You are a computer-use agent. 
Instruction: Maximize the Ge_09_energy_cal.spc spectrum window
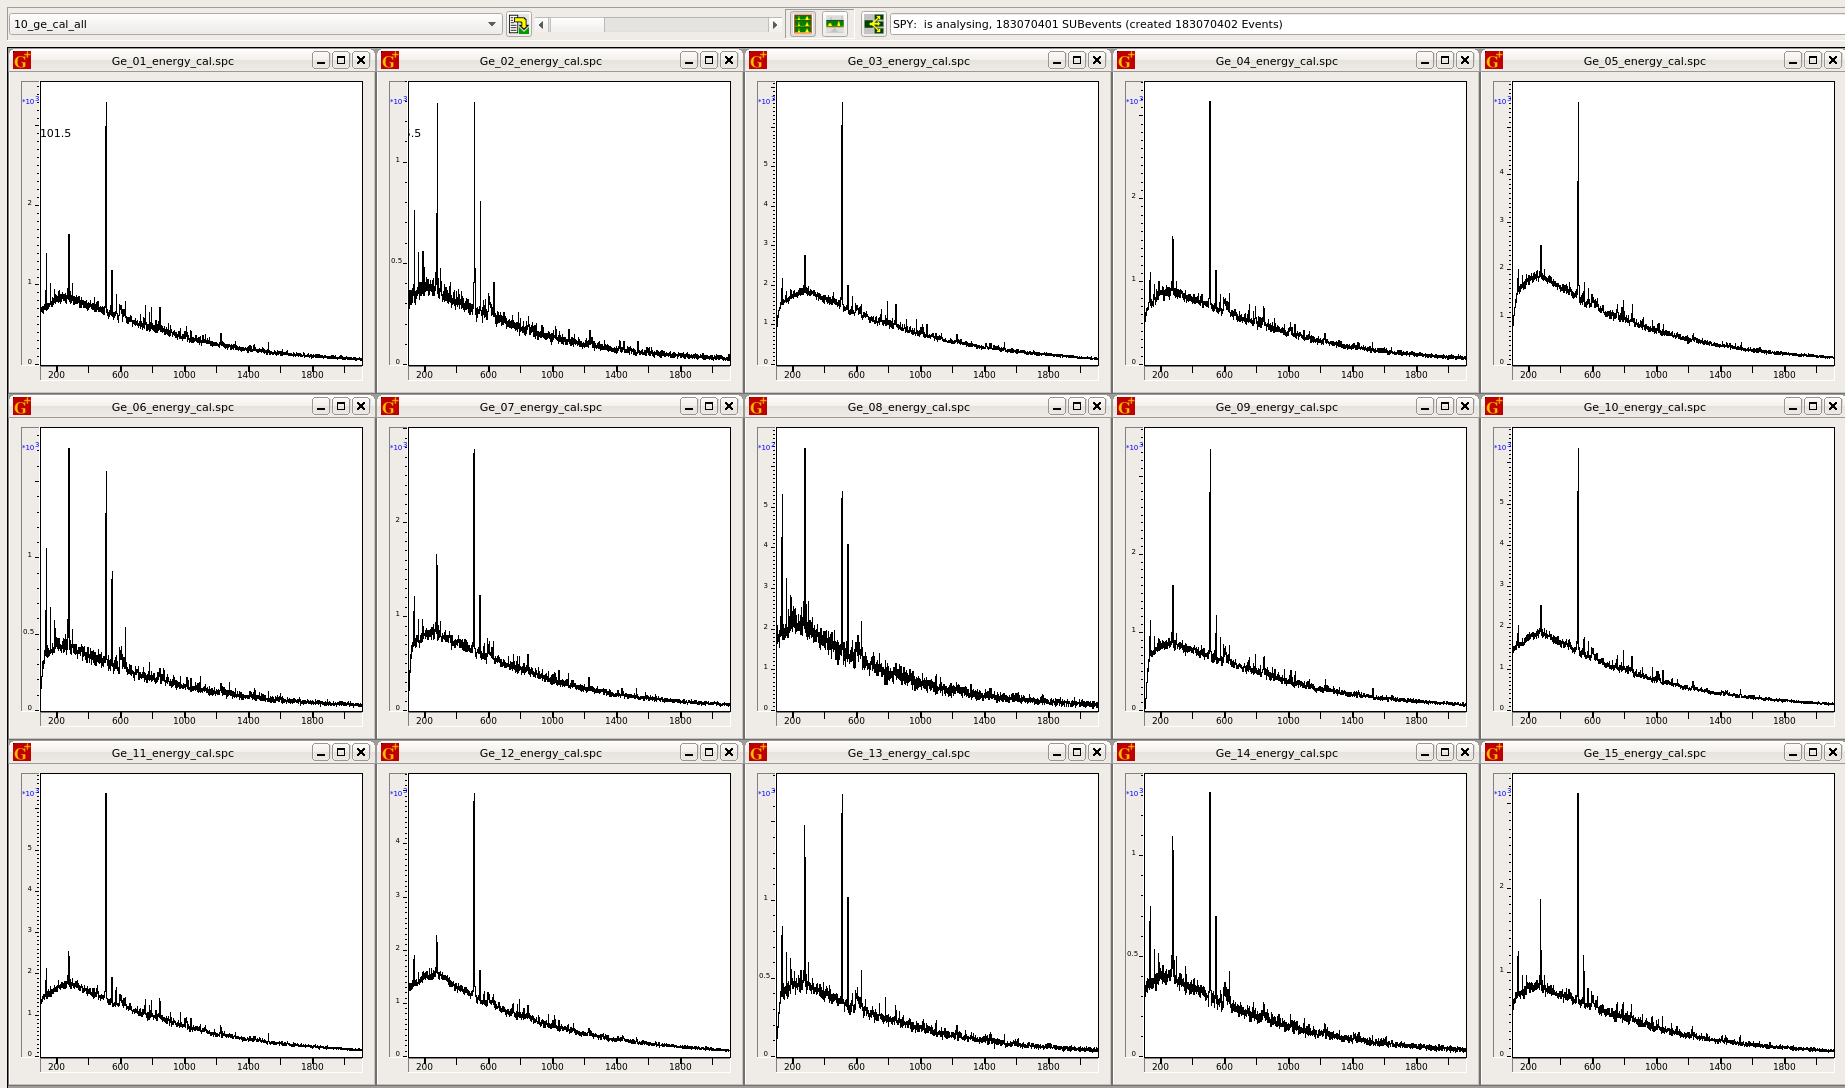pos(1445,407)
